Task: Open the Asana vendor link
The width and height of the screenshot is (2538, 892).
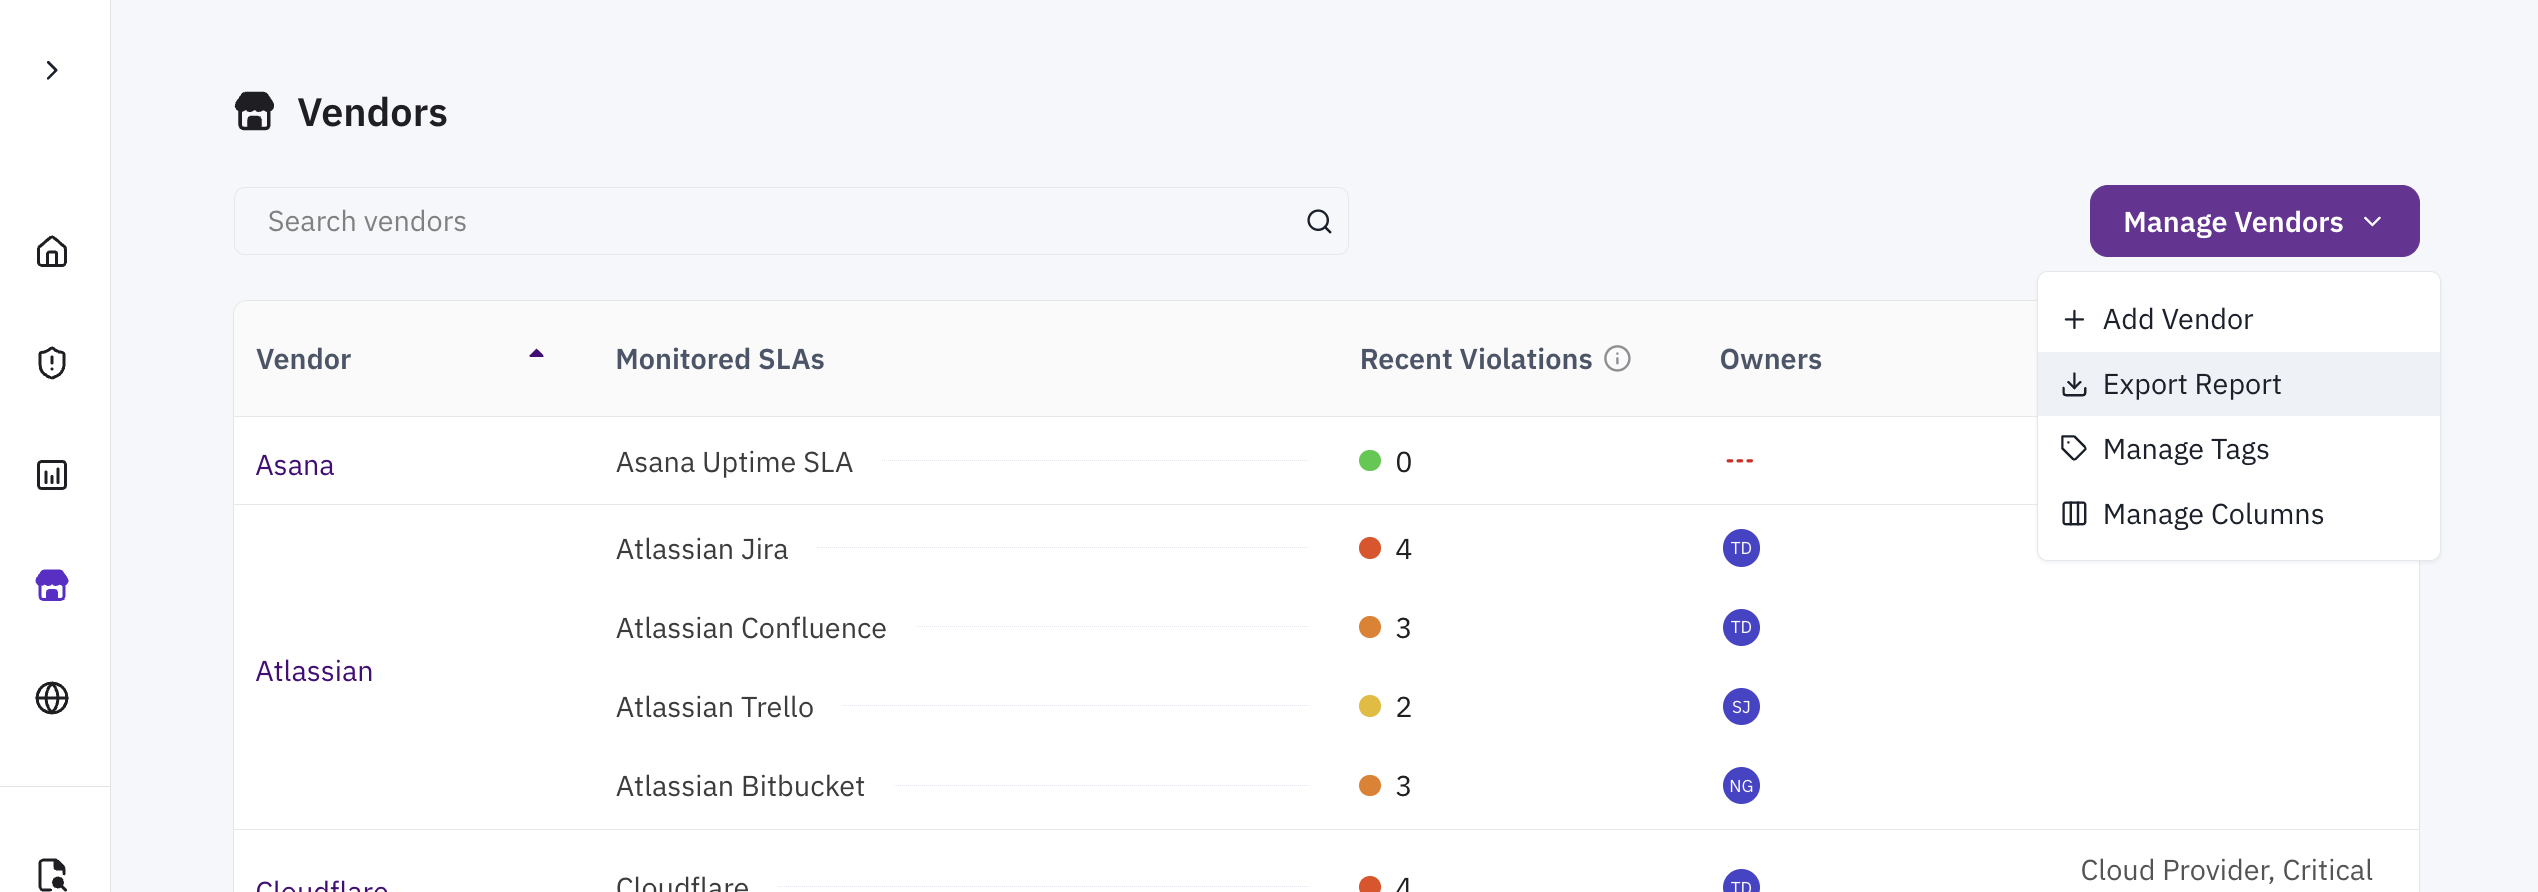Action: coord(295,465)
